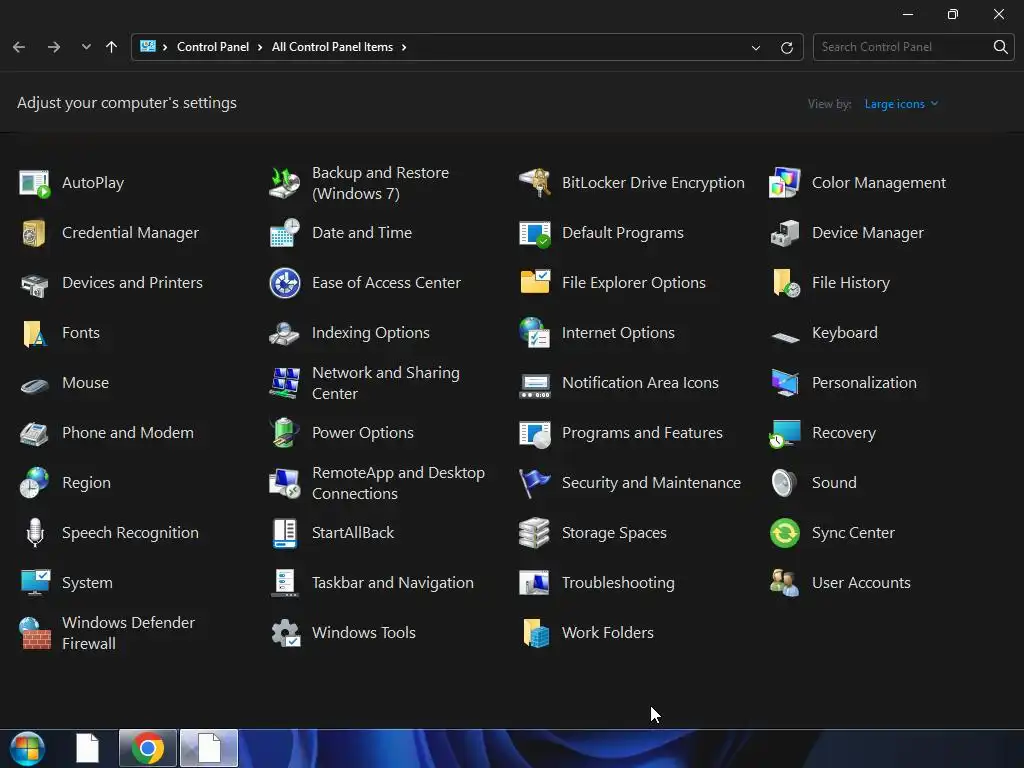
Task: Open Speech Recognition microphone icon
Action: pyautogui.click(x=35, y=533)
